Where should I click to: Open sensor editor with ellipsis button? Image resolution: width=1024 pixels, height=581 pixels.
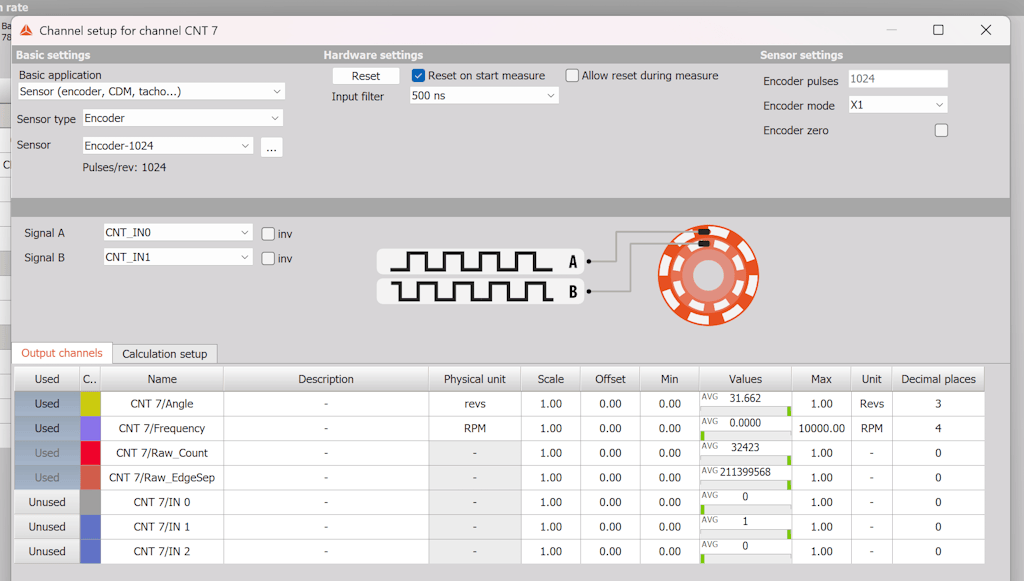(x=272, y=147)
